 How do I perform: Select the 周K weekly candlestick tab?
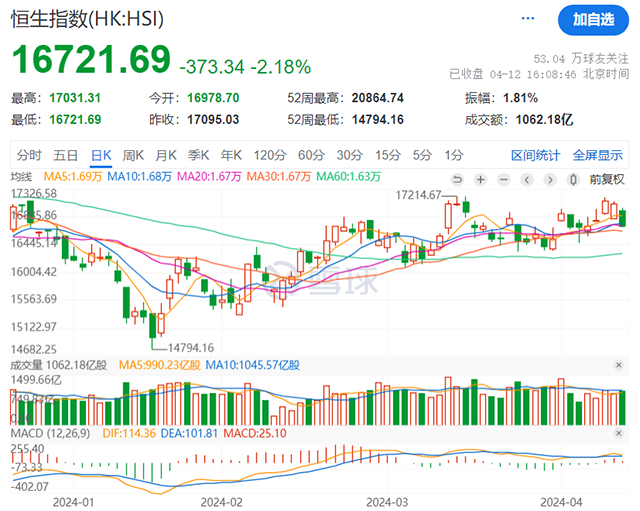[x=133, y=155]
